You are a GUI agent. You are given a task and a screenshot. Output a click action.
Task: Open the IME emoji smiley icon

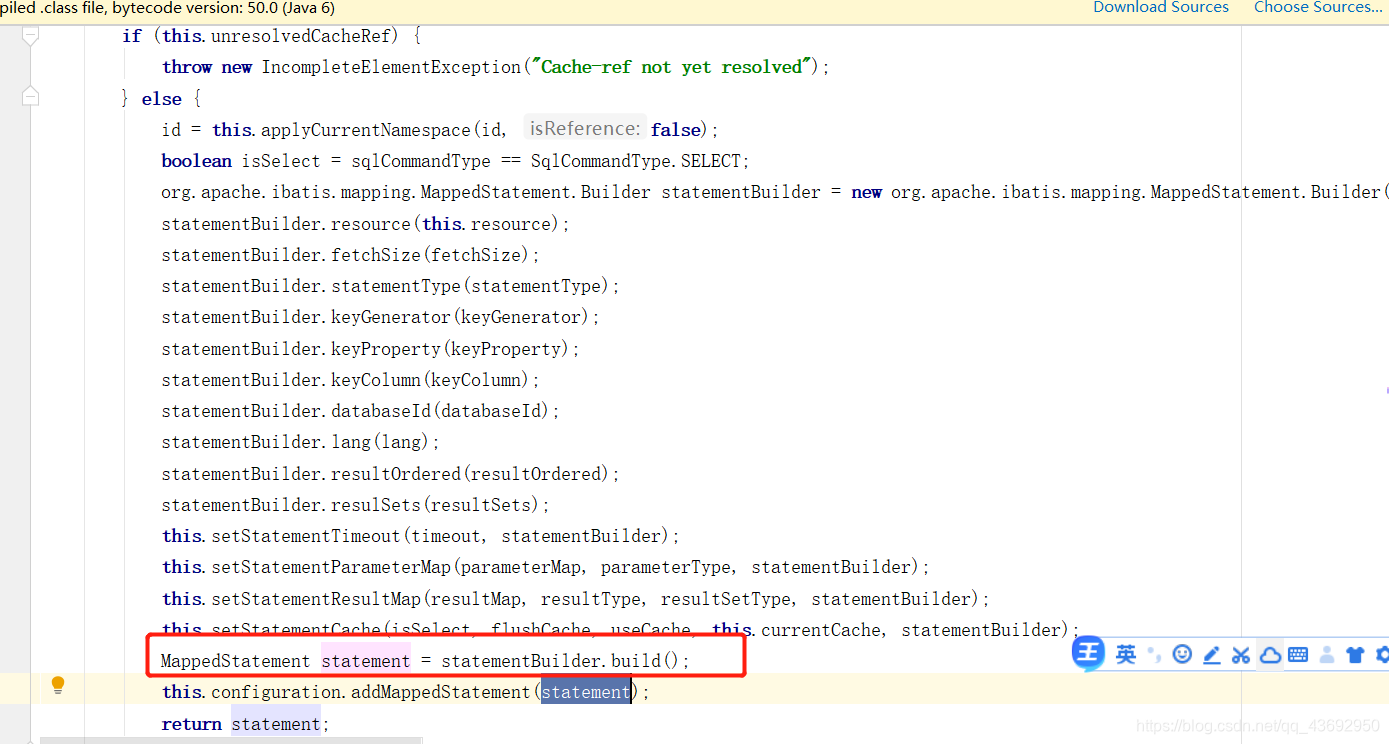point(1182,655)
